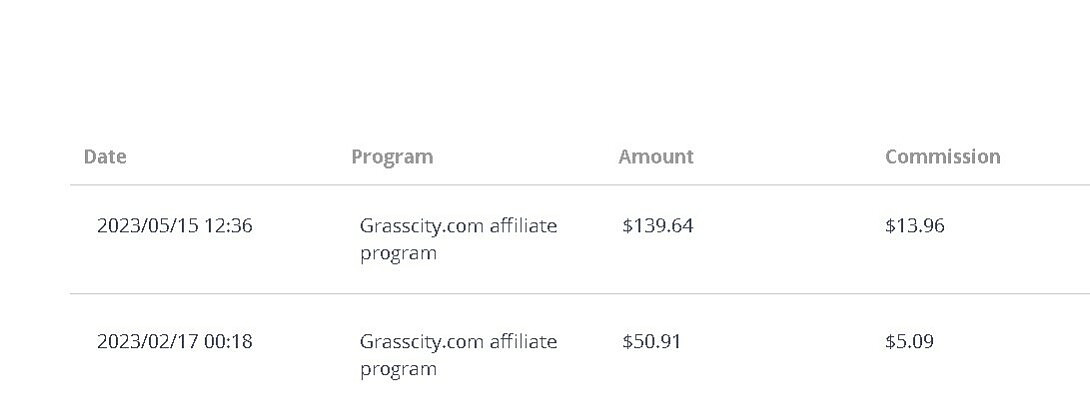Viewport: 1090px width, 400px height.
Task: Select the $50.91 amount value
Action: pyautogui.click(x=651, y=342)
